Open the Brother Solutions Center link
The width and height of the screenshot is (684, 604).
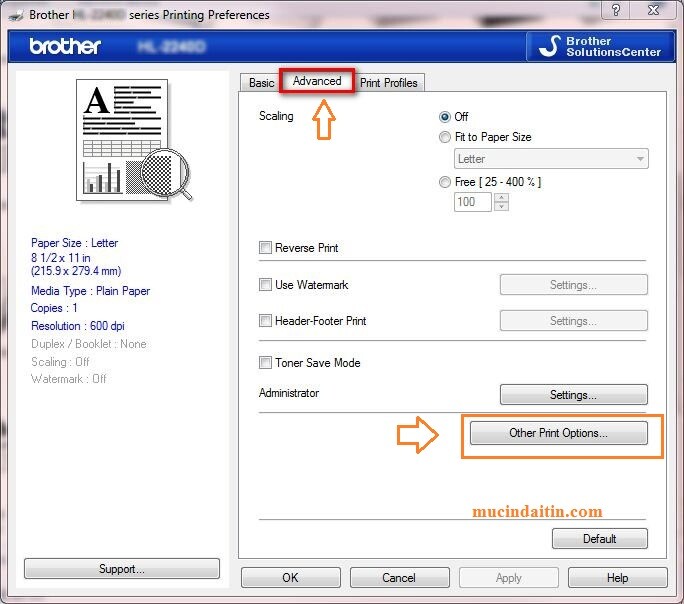point(601,46)
